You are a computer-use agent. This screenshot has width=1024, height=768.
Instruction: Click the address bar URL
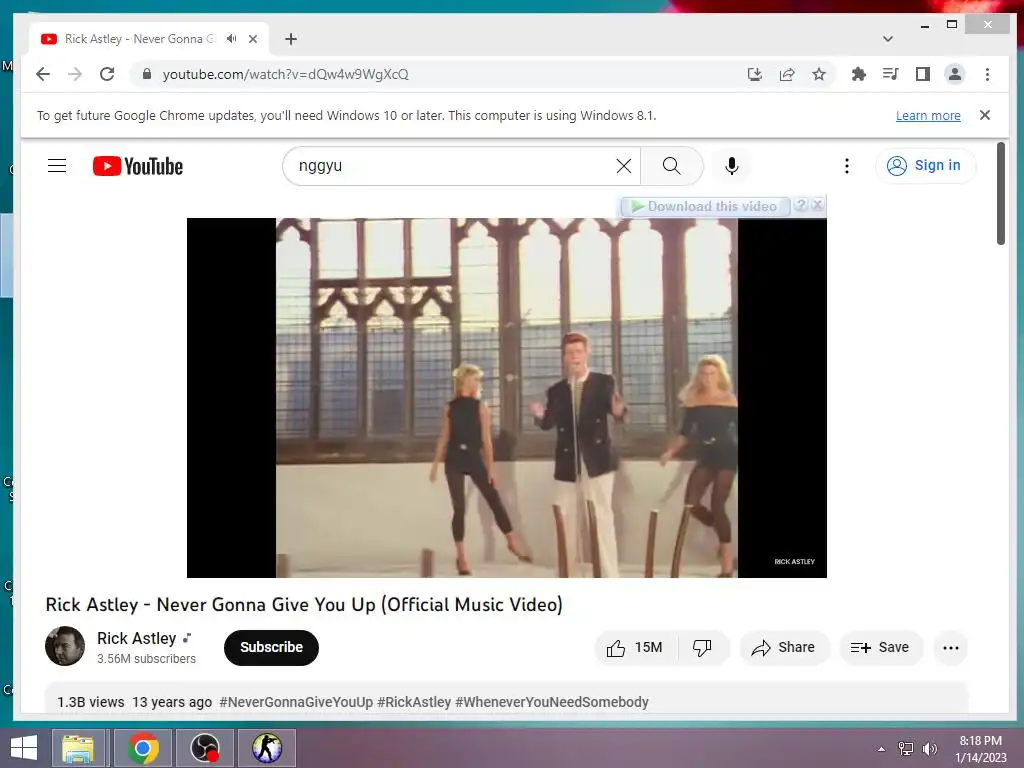(285, 74)
